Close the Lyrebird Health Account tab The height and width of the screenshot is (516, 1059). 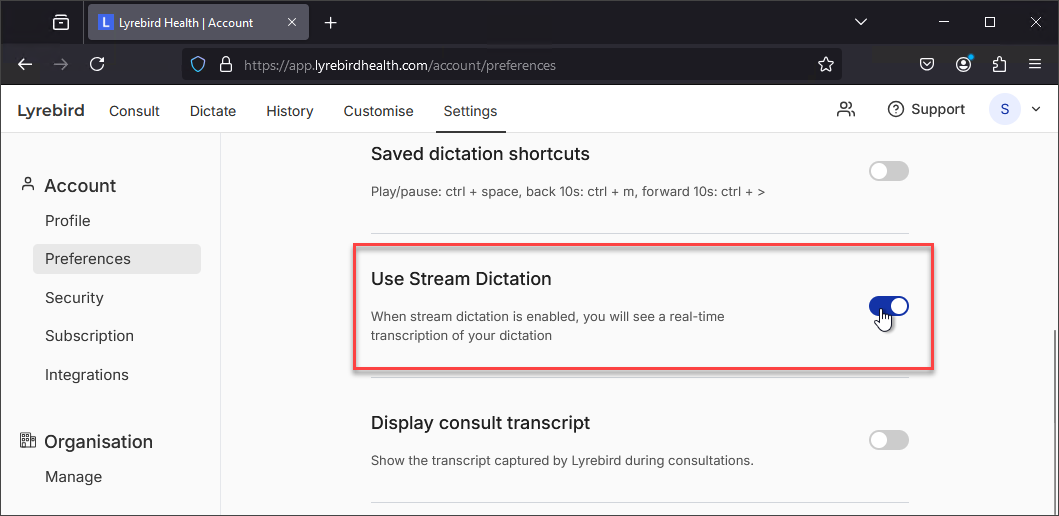292,22
